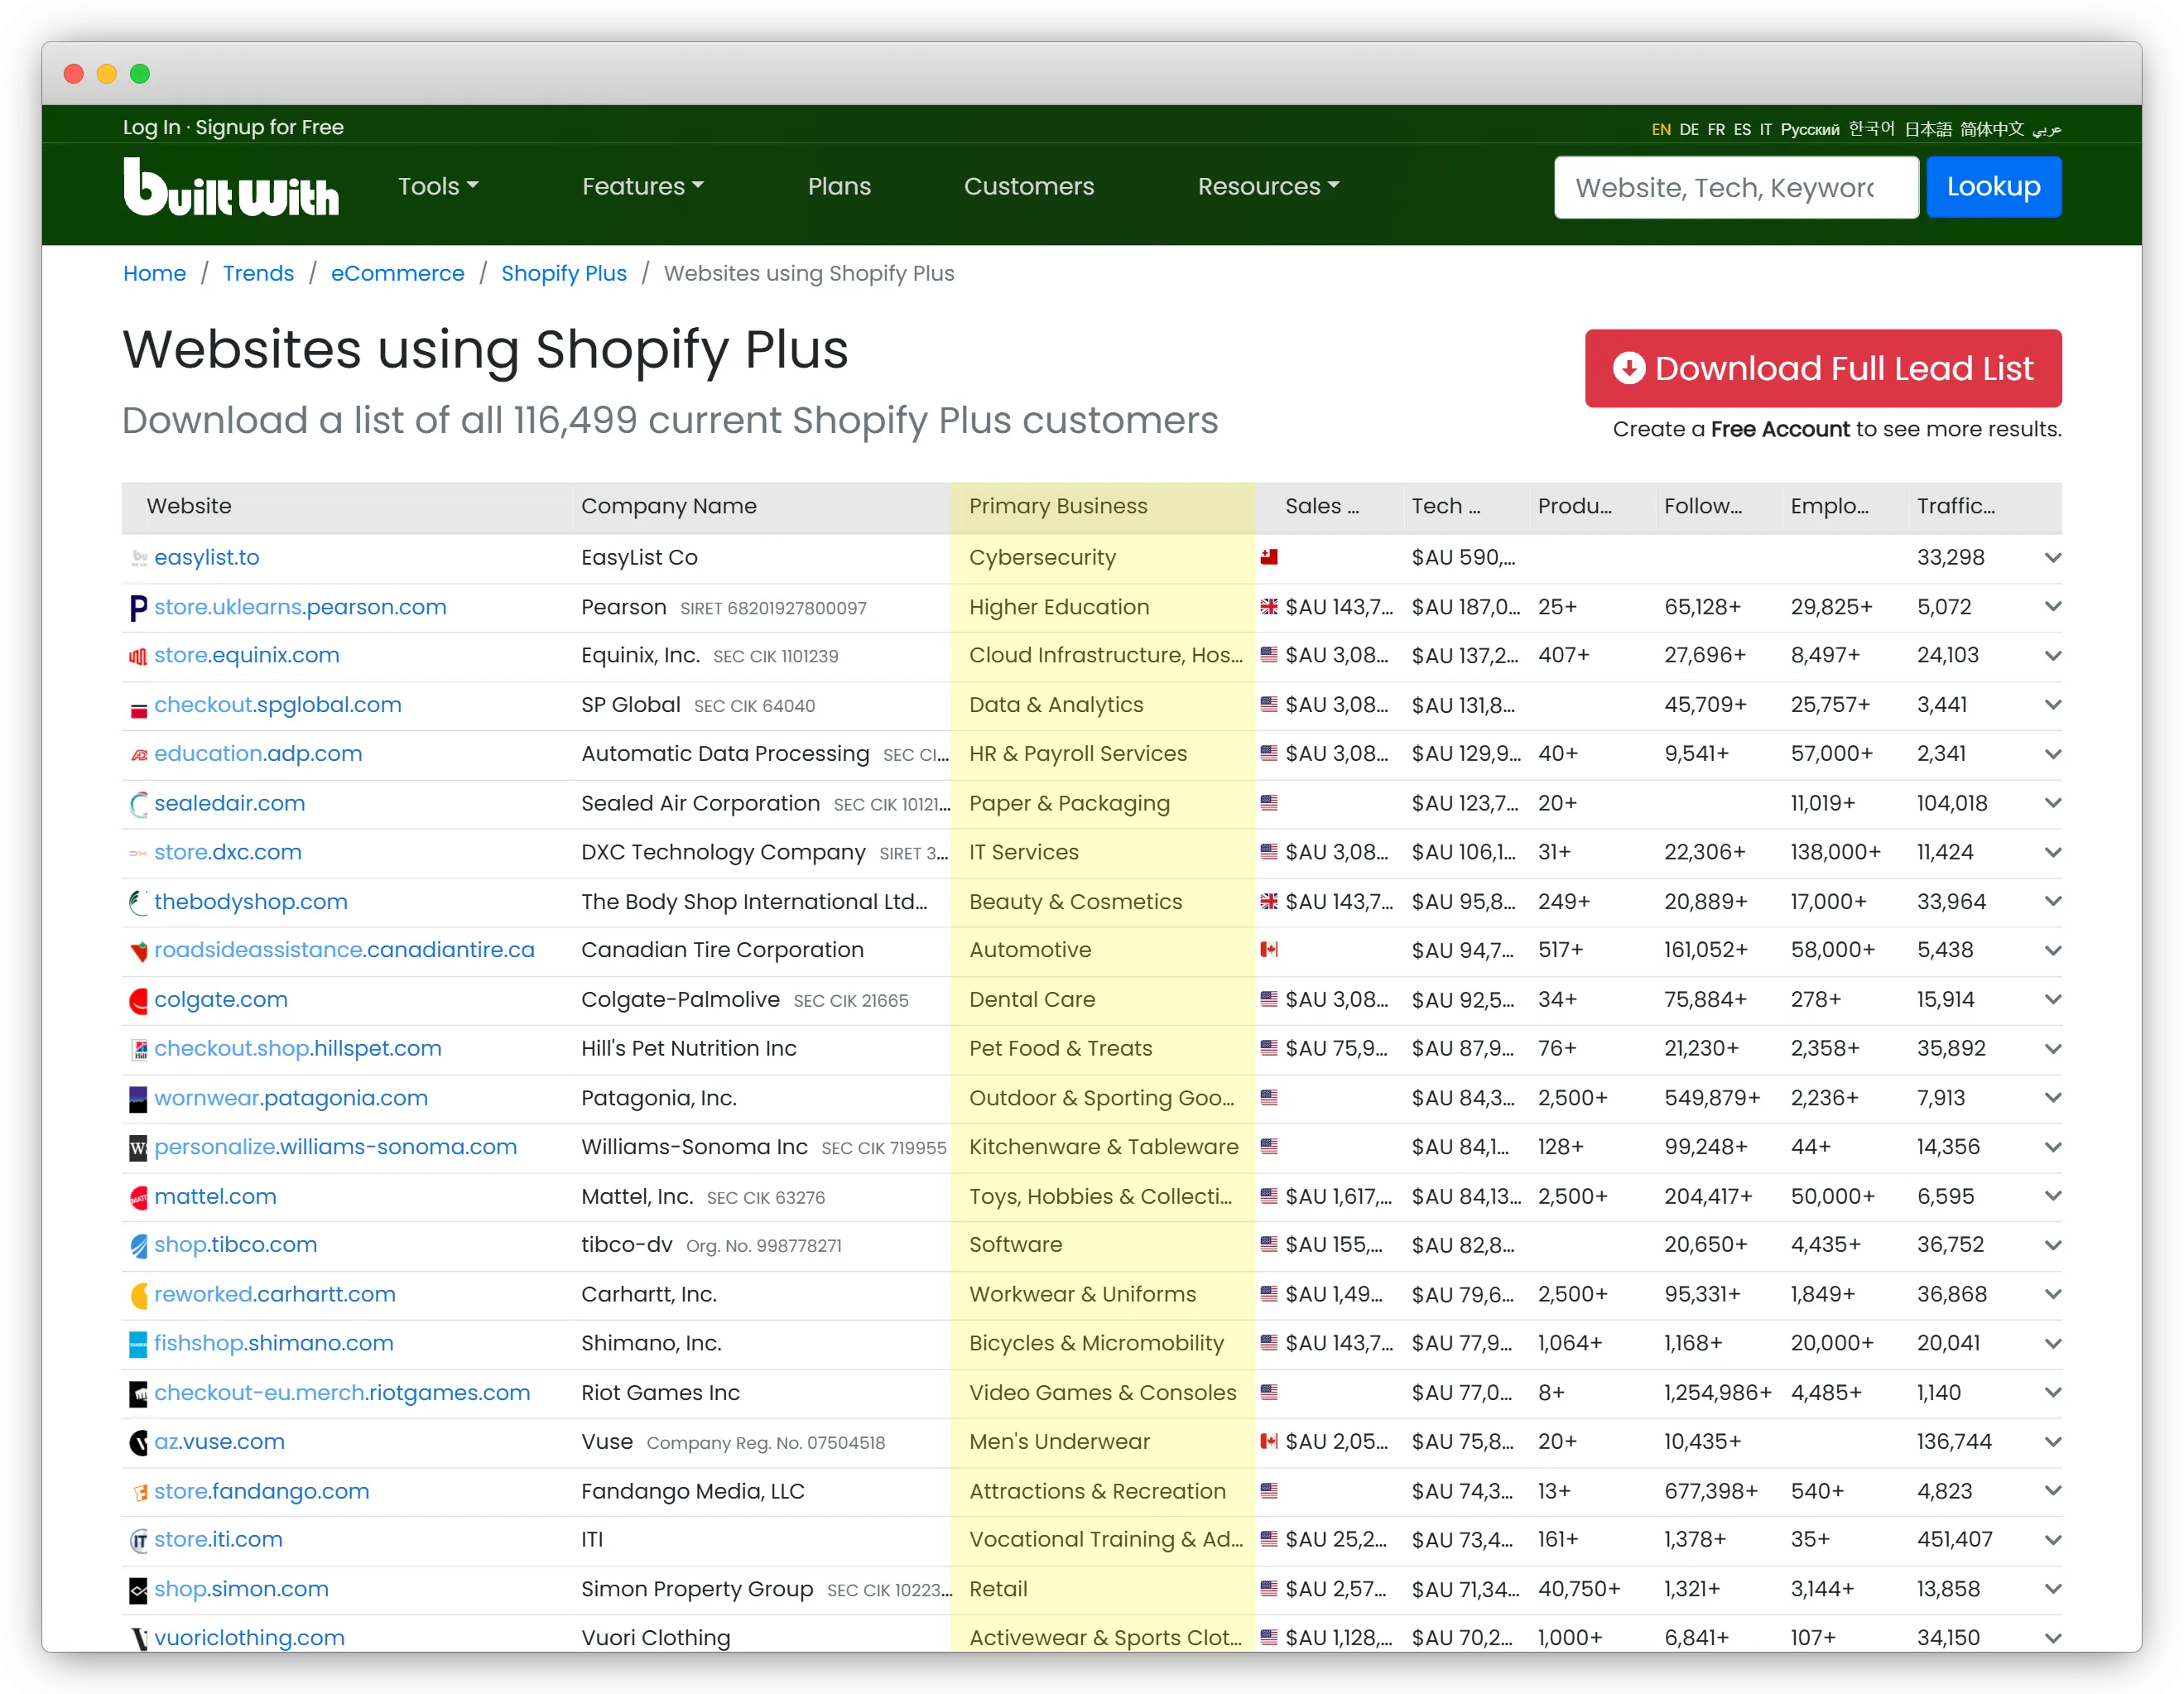Expand the store.iti.com row chevron

[2053, 1540]
